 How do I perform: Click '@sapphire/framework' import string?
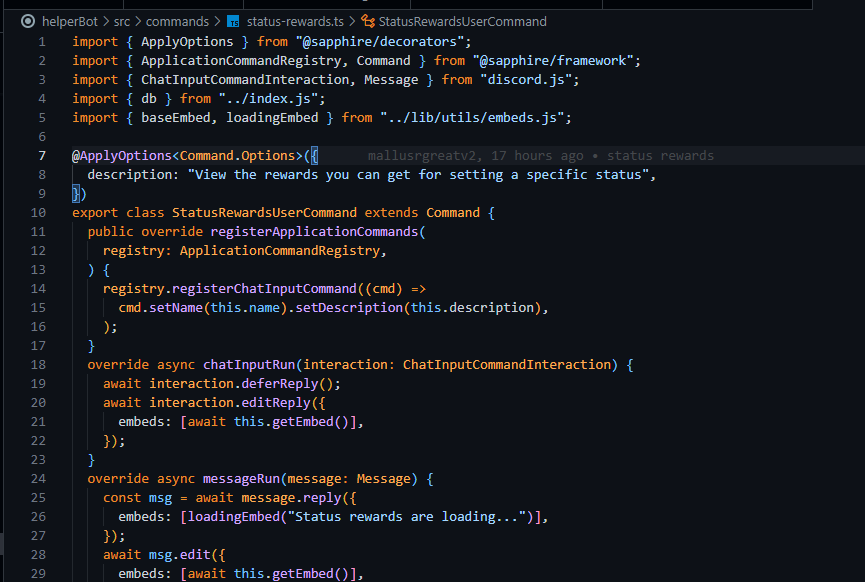(x=553, y=60)
